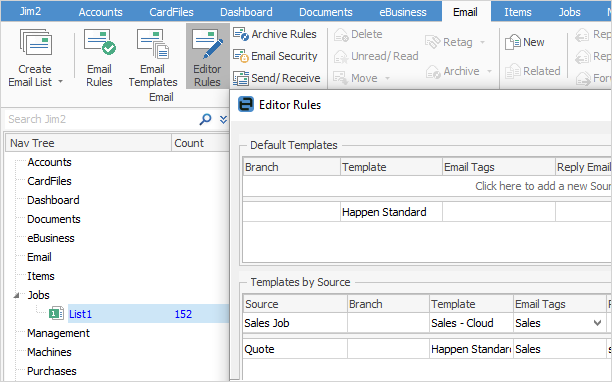Click the List1 spreadsheet icon
This screenshot has height=382, width=612.
[57, 314]
